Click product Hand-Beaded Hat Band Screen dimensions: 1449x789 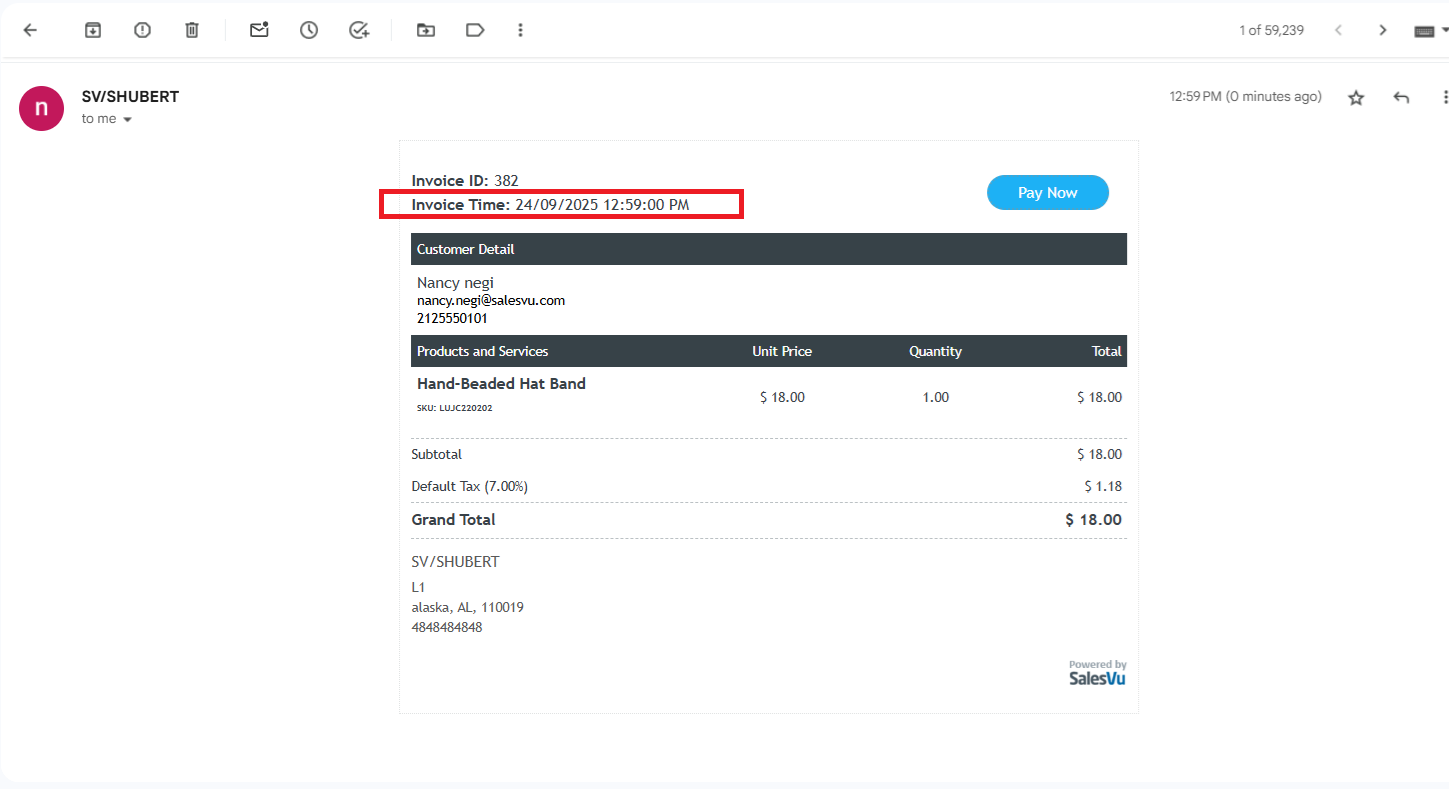point(501,384)
